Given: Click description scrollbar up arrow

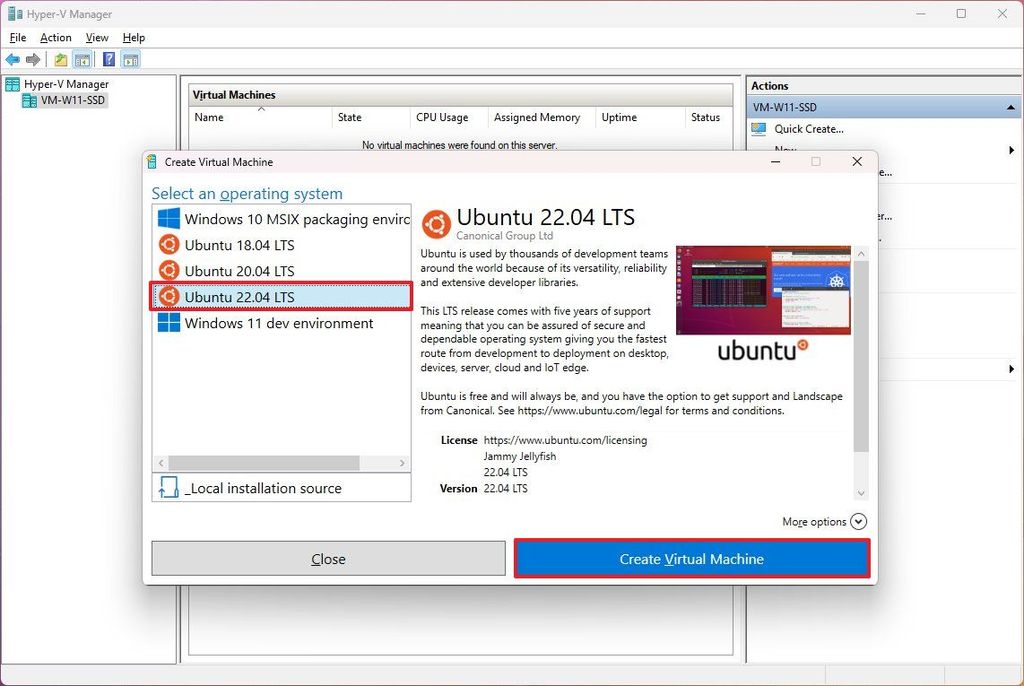Looking at the screenshot, I should tap(861, 253).
